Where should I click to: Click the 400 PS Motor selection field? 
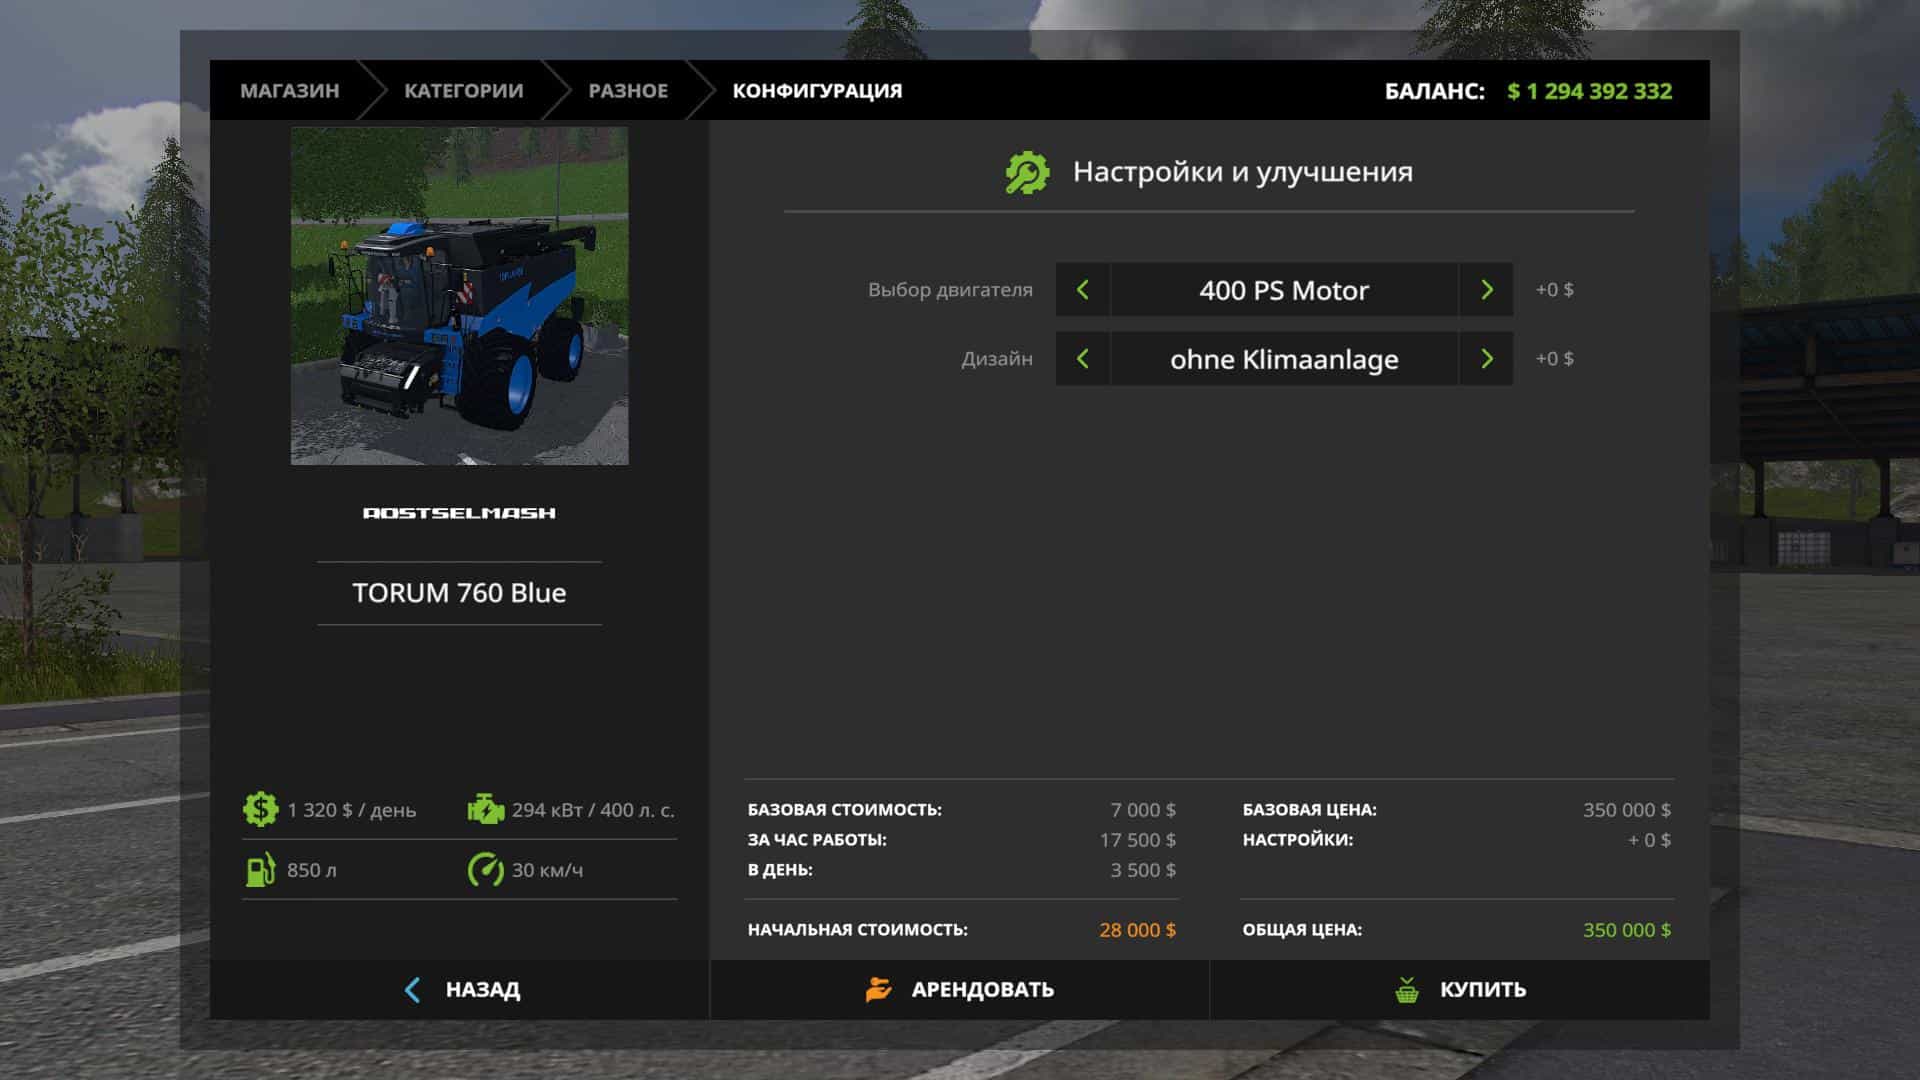coord(1284,290)
